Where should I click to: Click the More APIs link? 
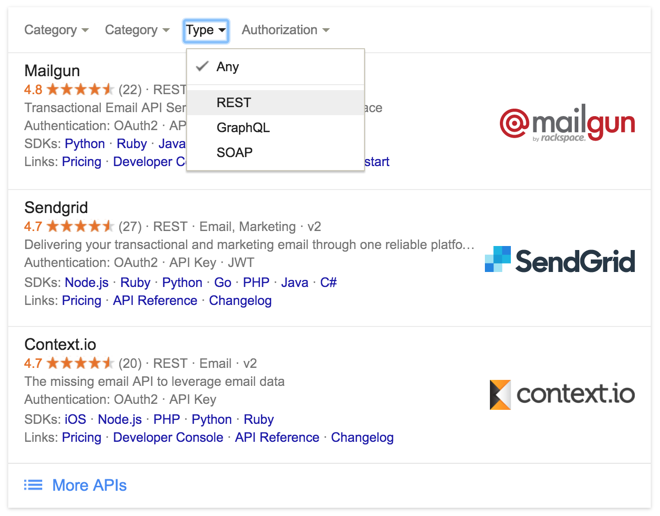[89, 485]
